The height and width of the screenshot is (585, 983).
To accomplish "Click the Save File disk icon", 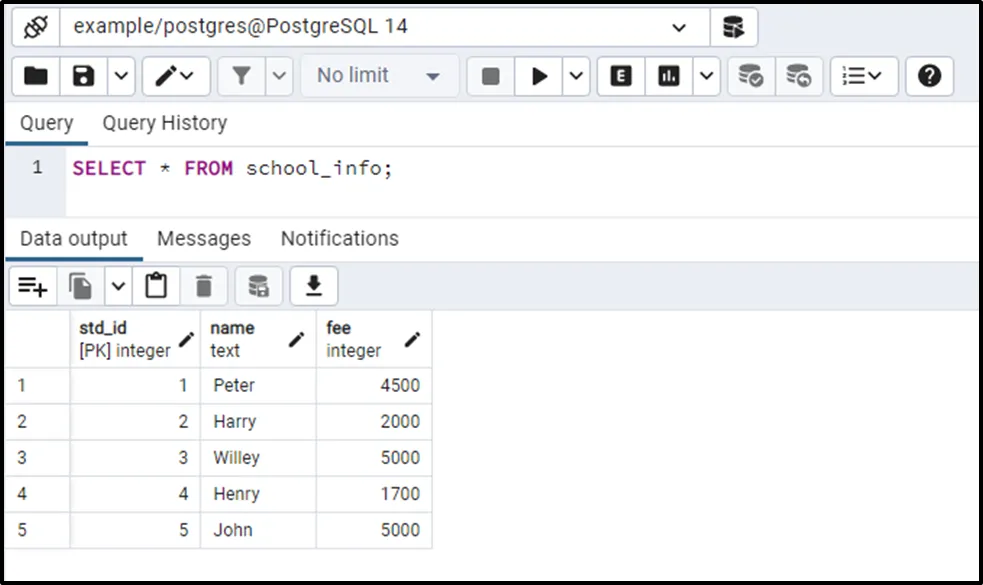I will (x=84, y=76).
